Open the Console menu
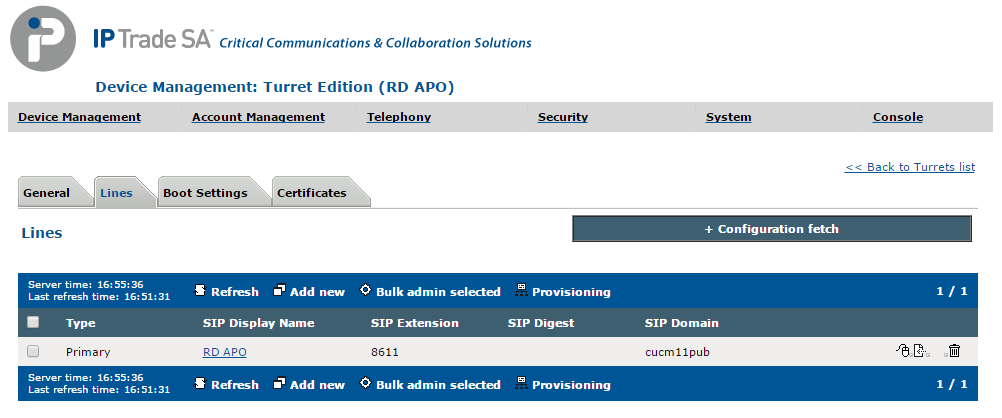The height and width of the screenshot is (418, 1002). point(898,117)
